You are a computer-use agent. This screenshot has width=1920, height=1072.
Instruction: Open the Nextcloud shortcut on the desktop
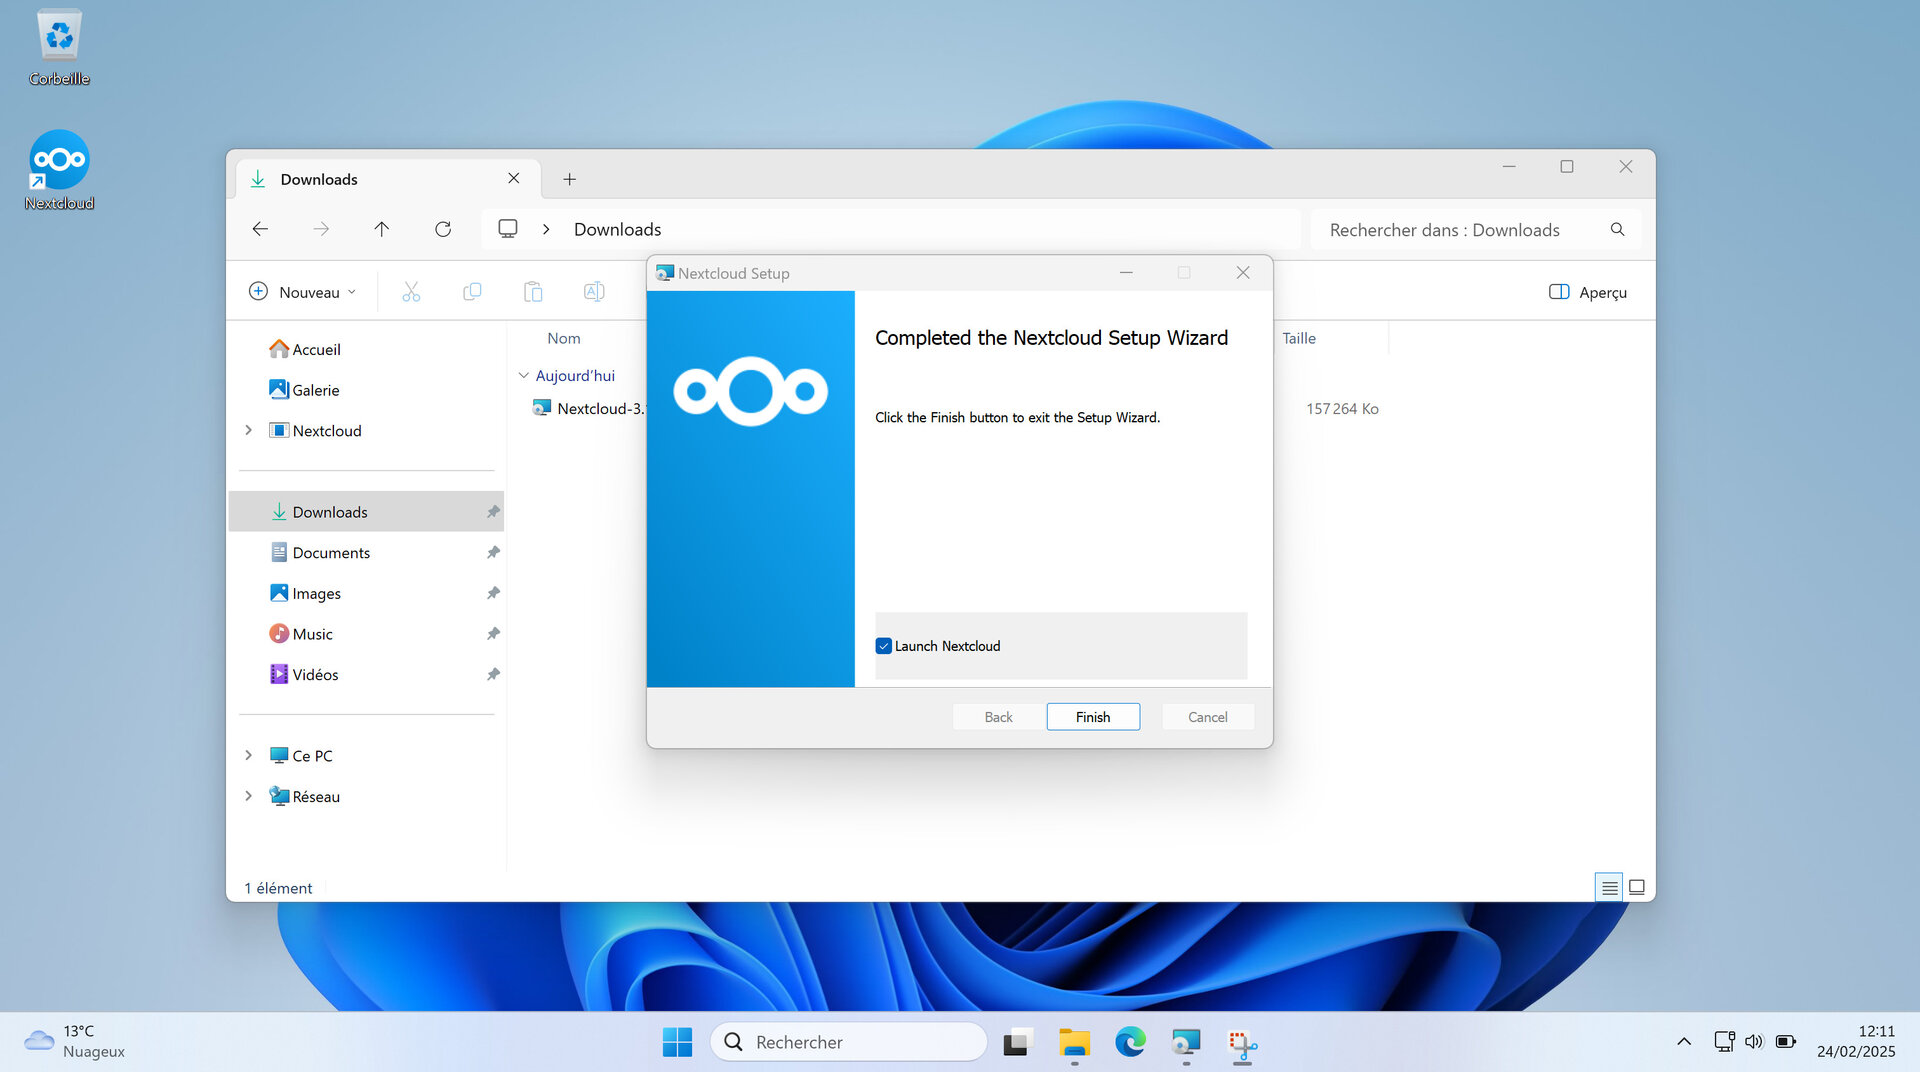[x=58, y=160]
